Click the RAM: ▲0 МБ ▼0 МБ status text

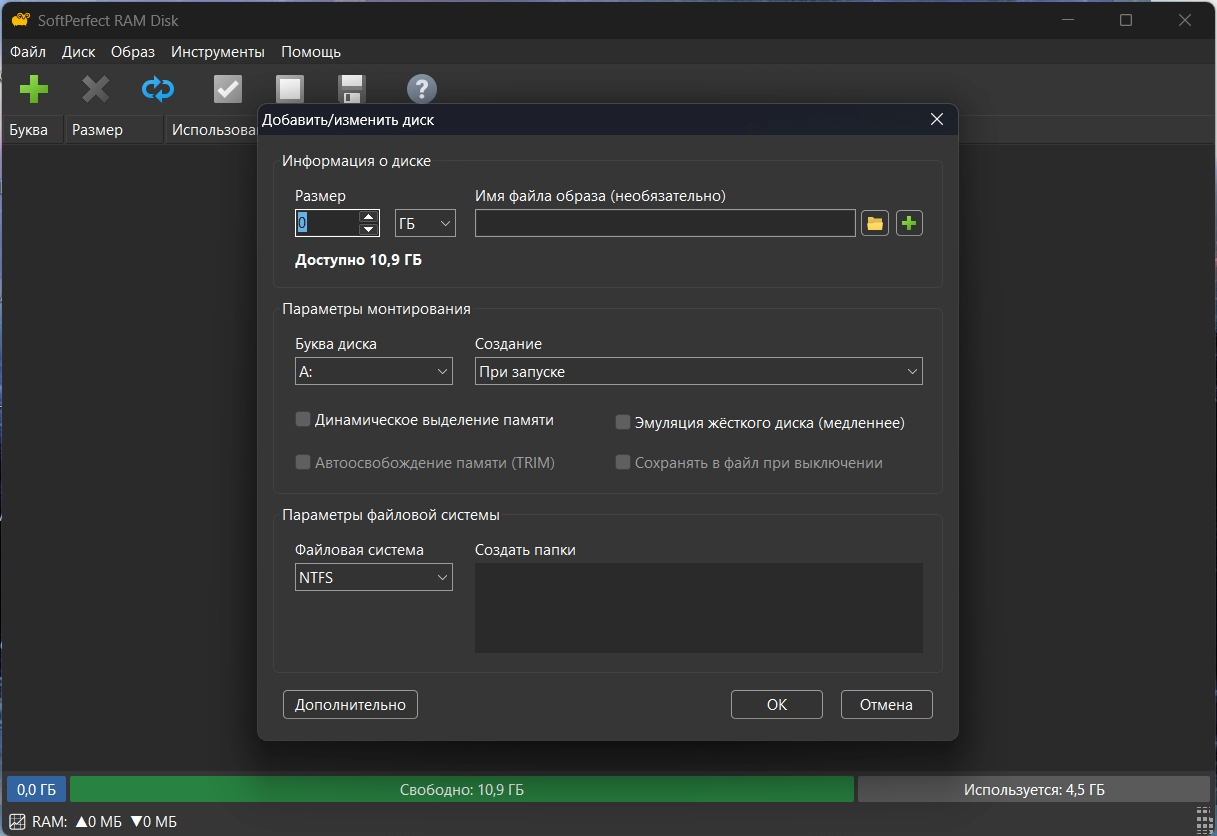[104, 822]
